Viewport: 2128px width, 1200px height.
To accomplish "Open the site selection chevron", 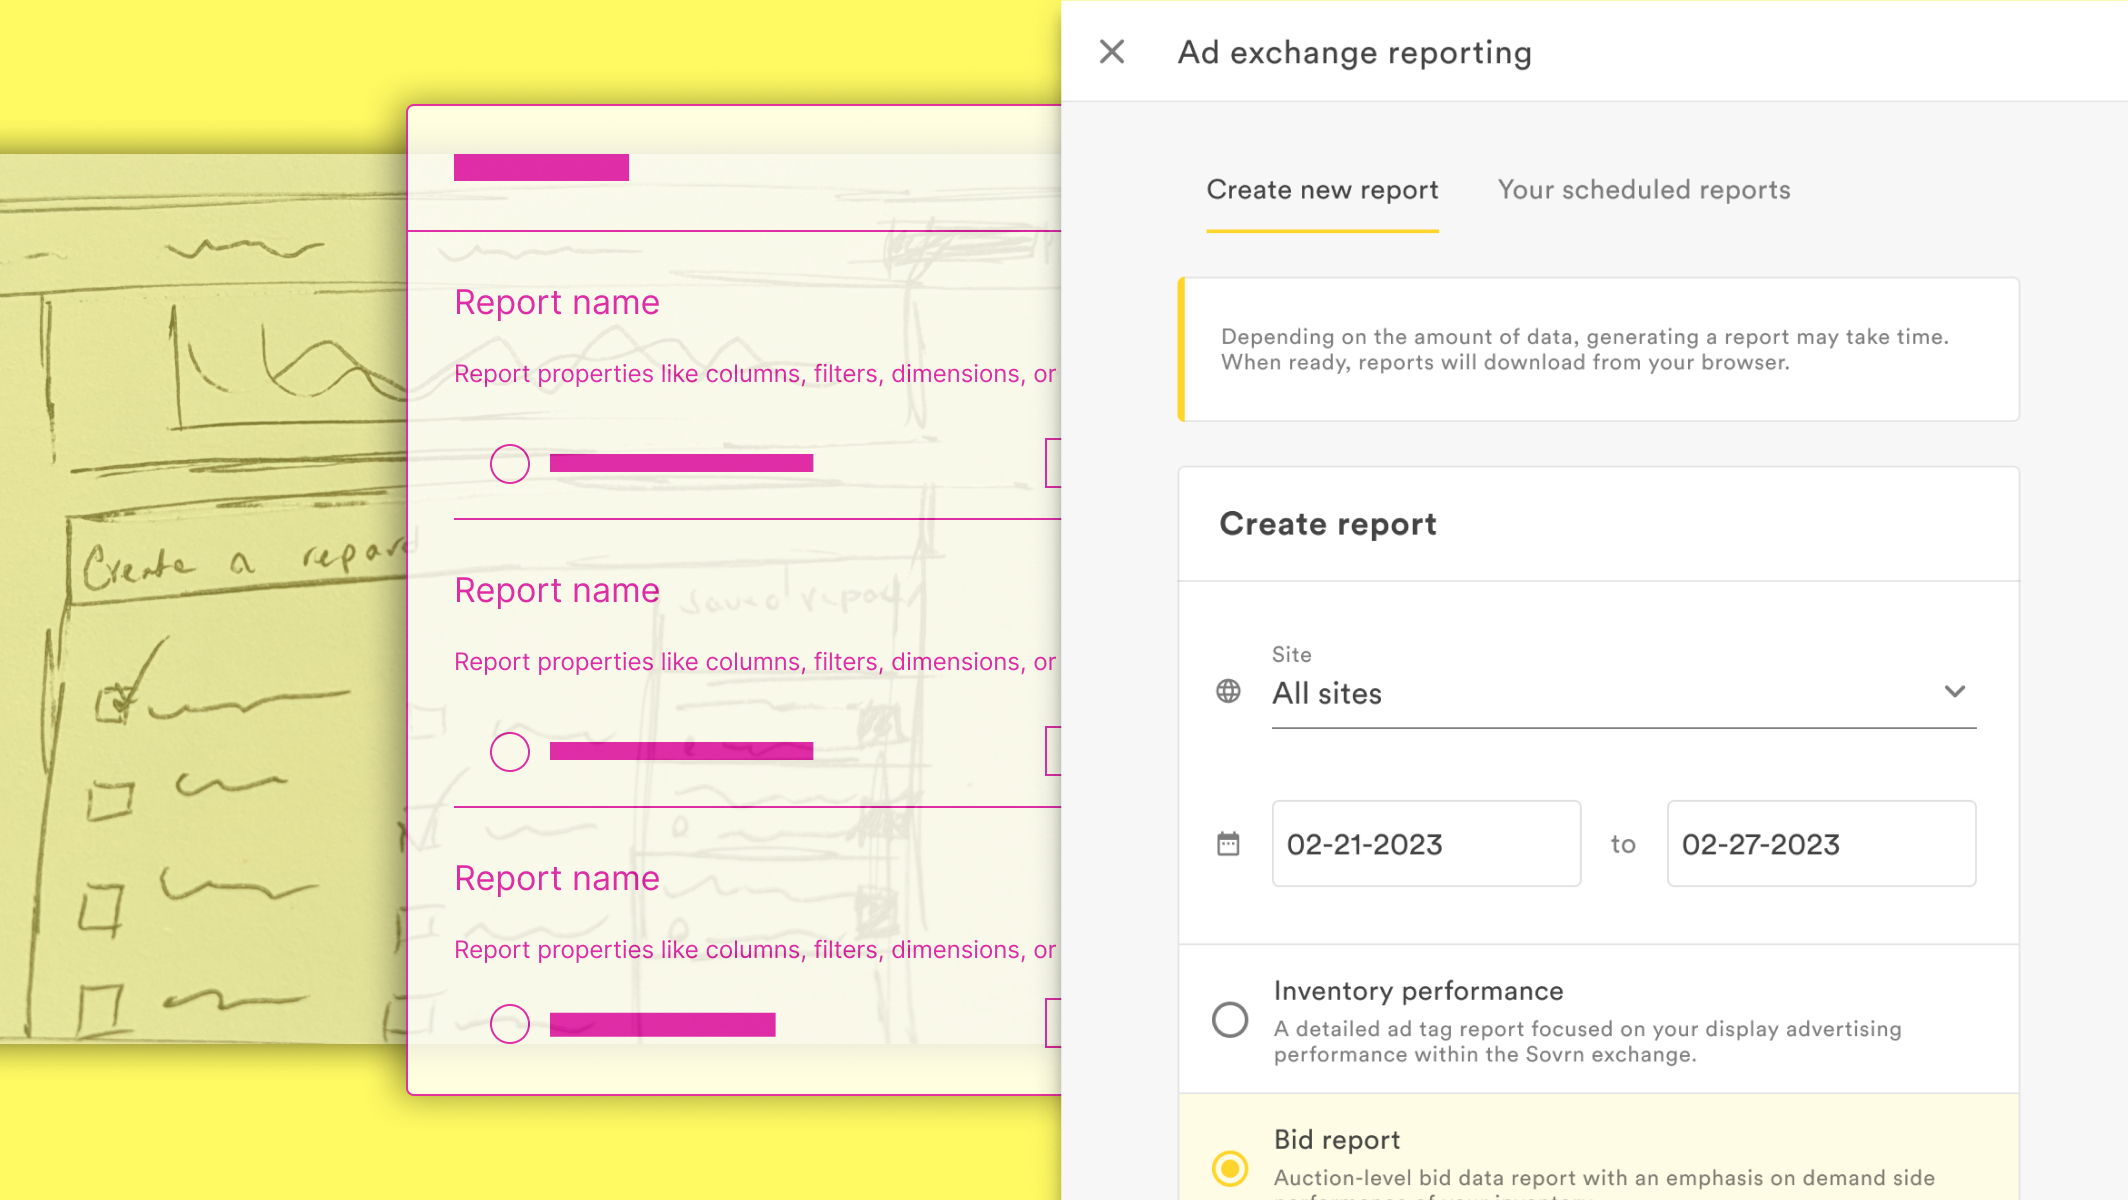I will pyautogui.click(x=1956, y=691).
